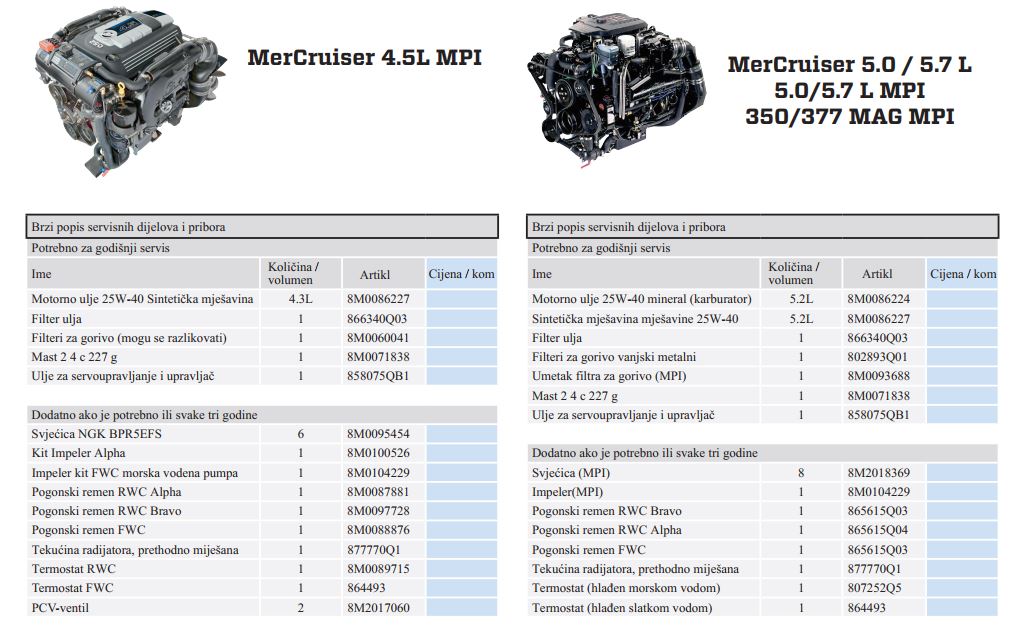Viewport: 1015px width, 639px height.
Task: Click article number '8M2017060'
Action: [x=378, y=608]
